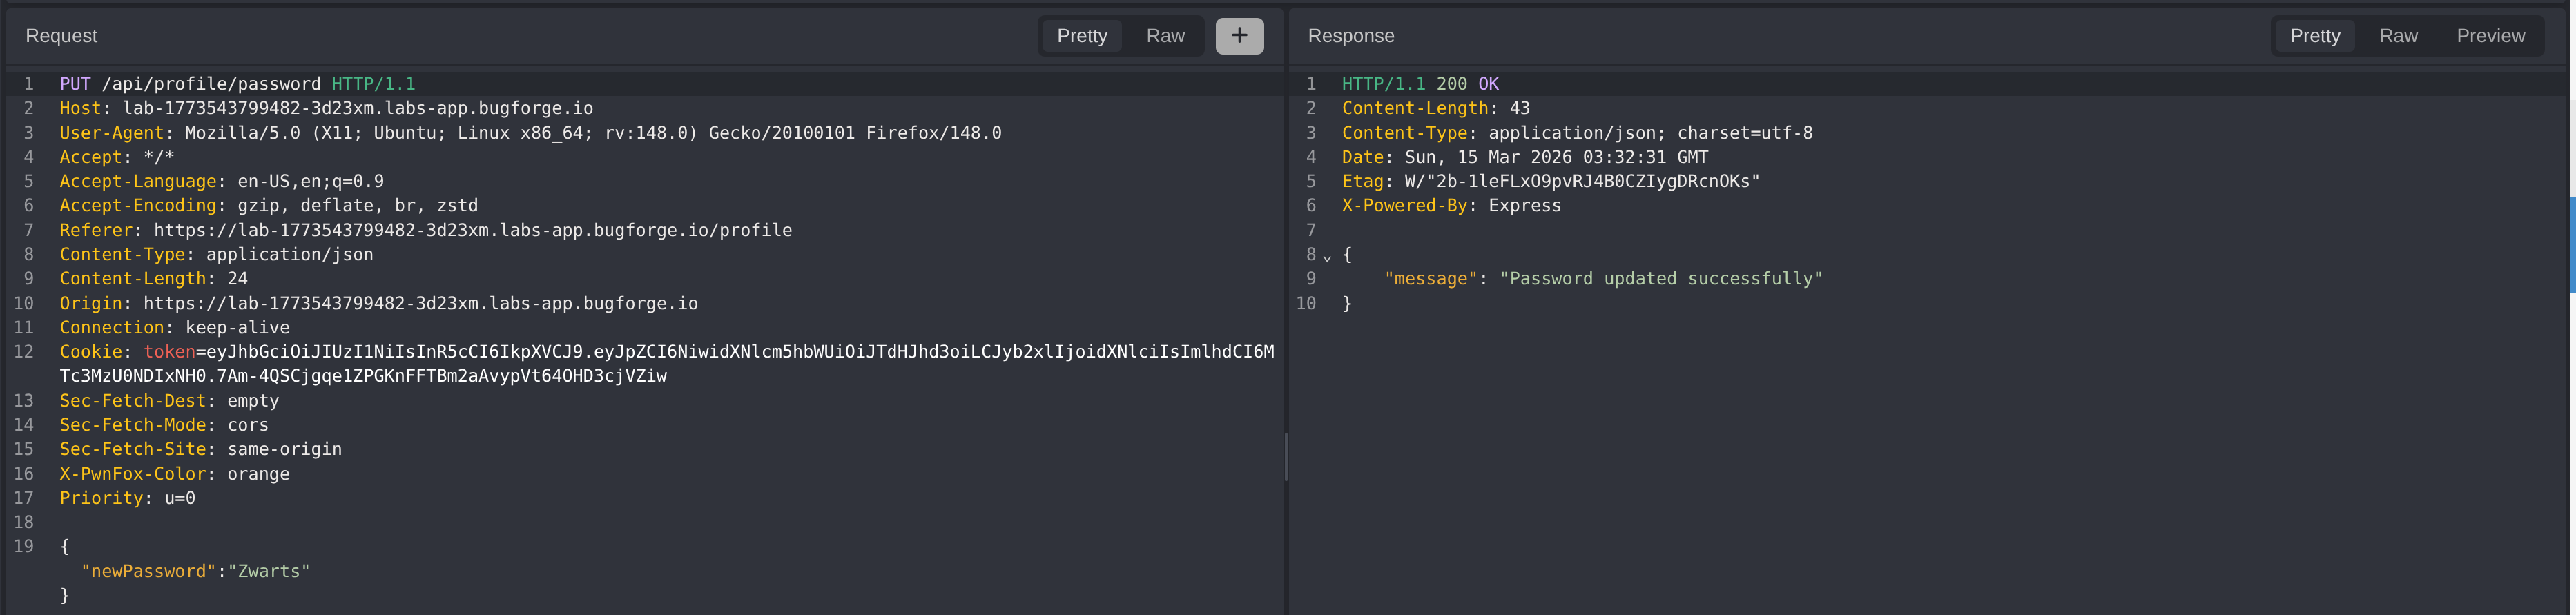Switch Request view to Raw tab
This screenshot has height=615, width=2576.
(1164, 36)
